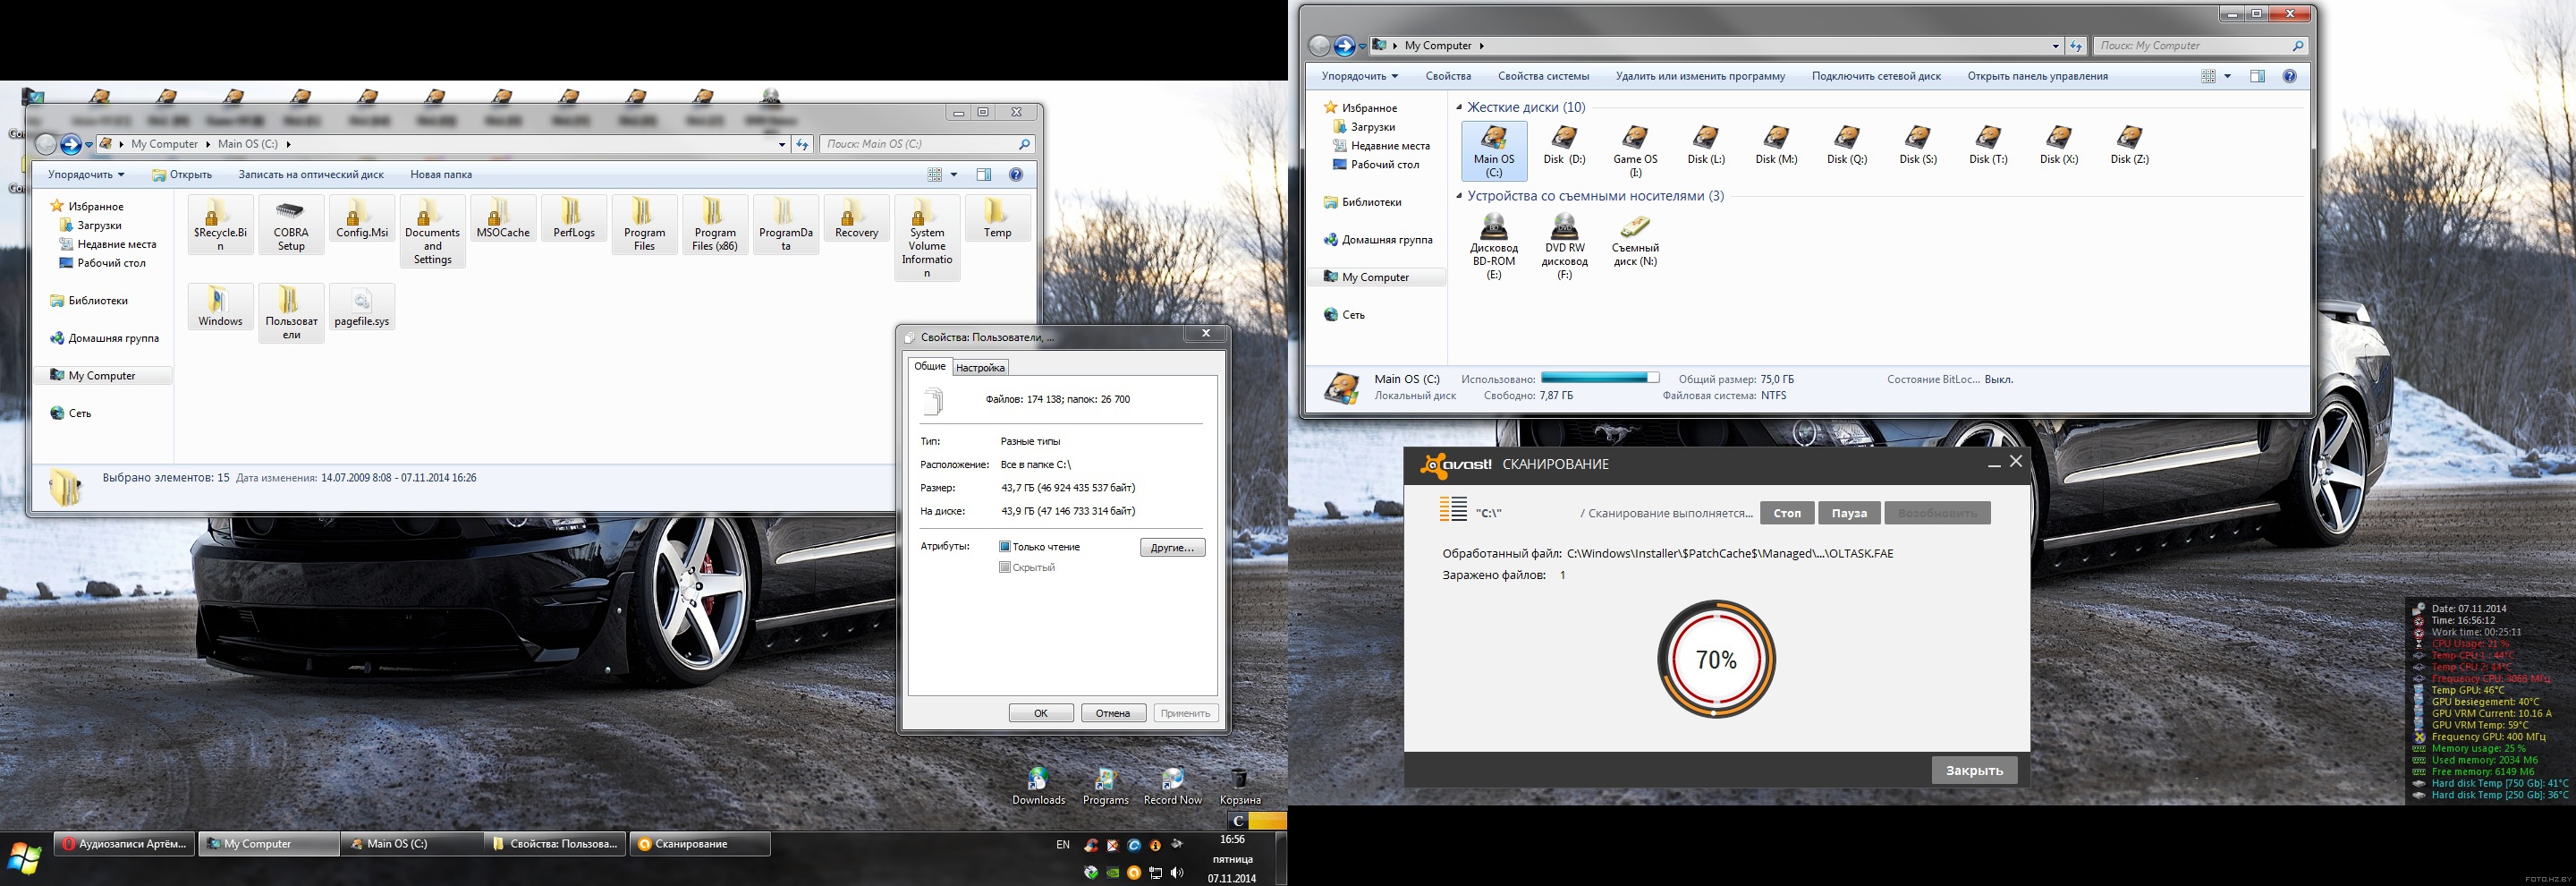
Task: Open the Windows Start button
Action: pyautogui.click(x=24, y=857)
